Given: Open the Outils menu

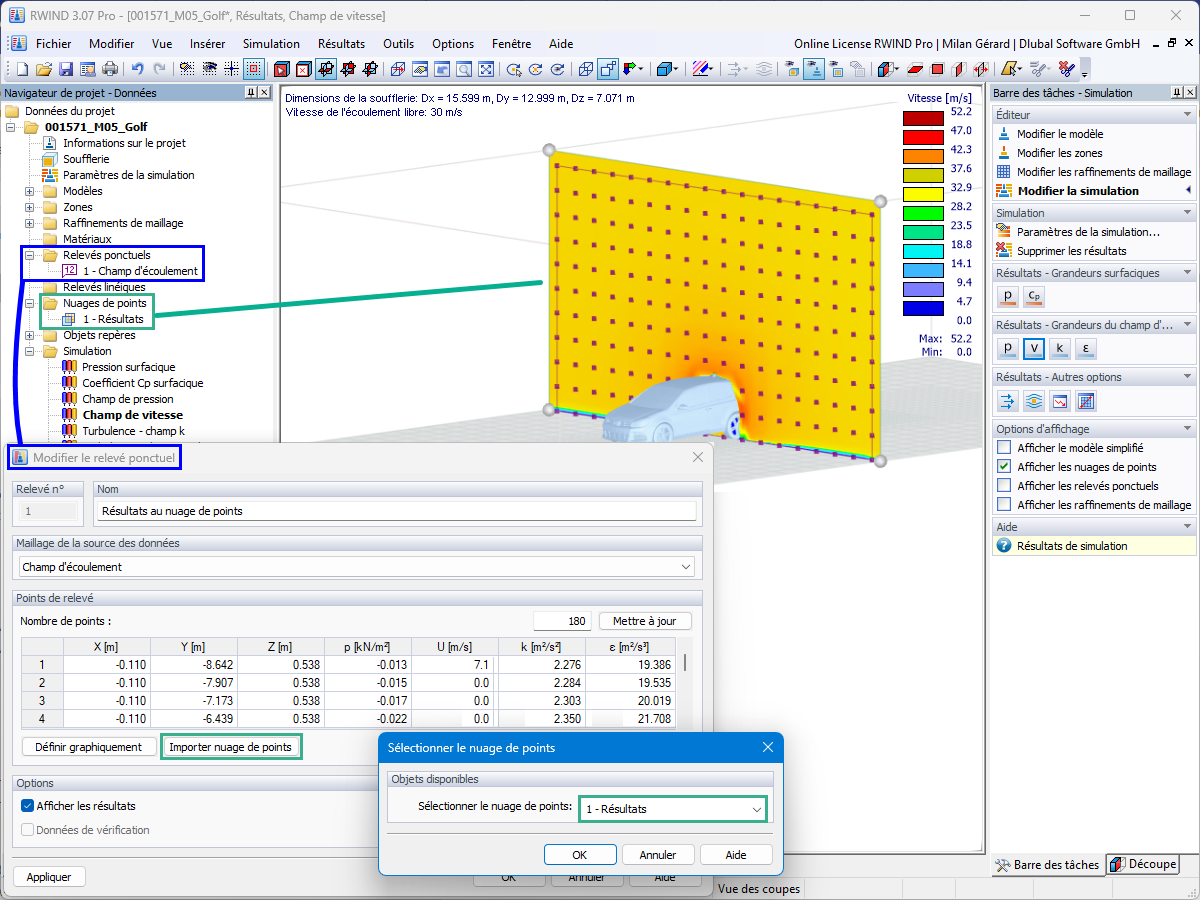Looking at the screenshot, I should coord(398,44).
